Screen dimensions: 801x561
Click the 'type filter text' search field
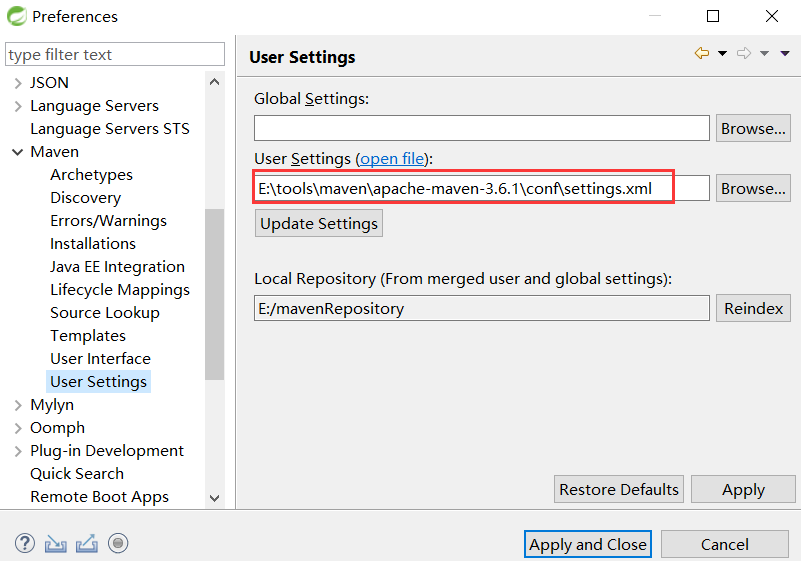click(115, 54)
